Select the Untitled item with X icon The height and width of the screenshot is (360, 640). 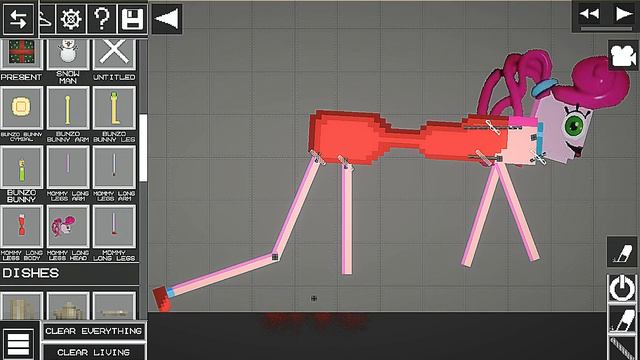(114, 54)
